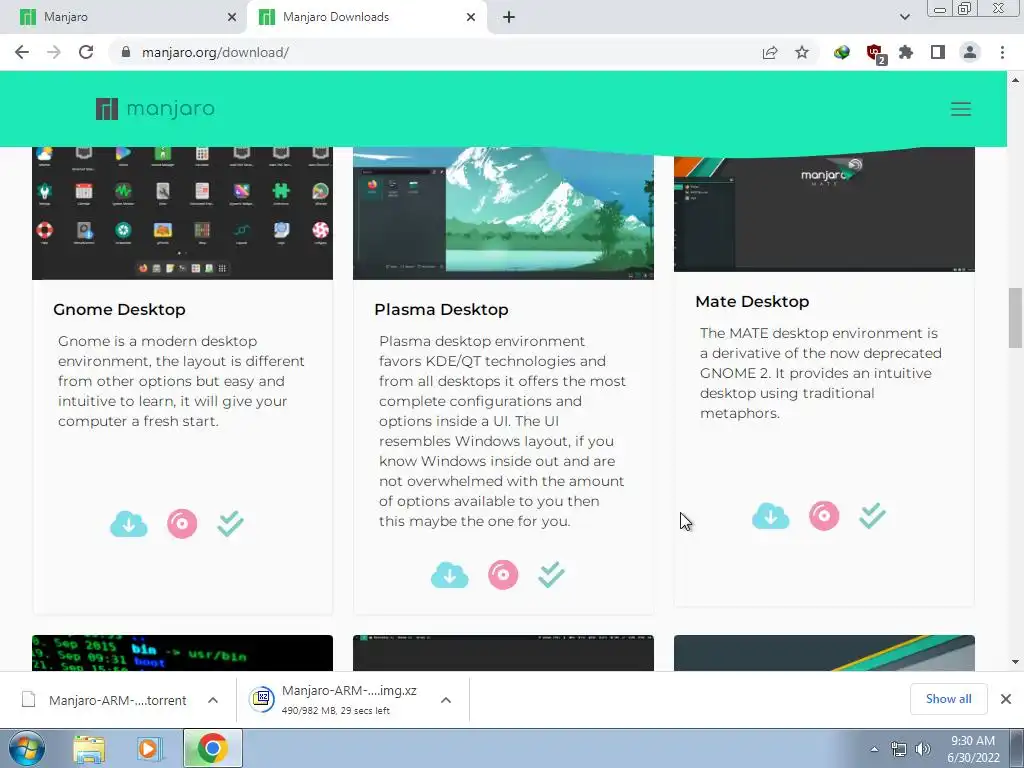This screenshot has width=1024, height=768.
Task: Click scrollbar down arrow
Action: [x=1015, y=662]
